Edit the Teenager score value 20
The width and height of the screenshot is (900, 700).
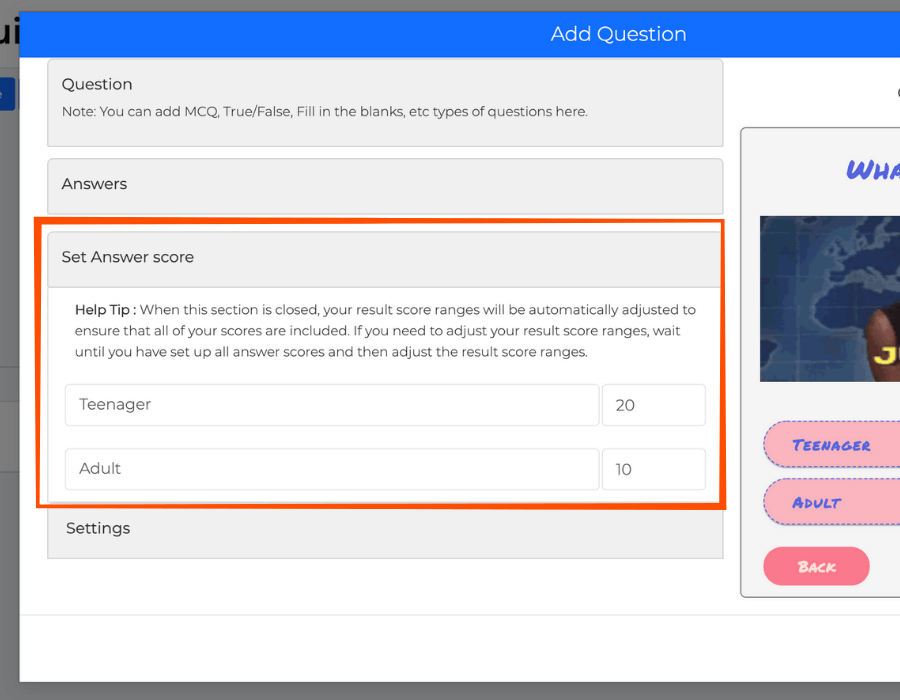(653, 405)
